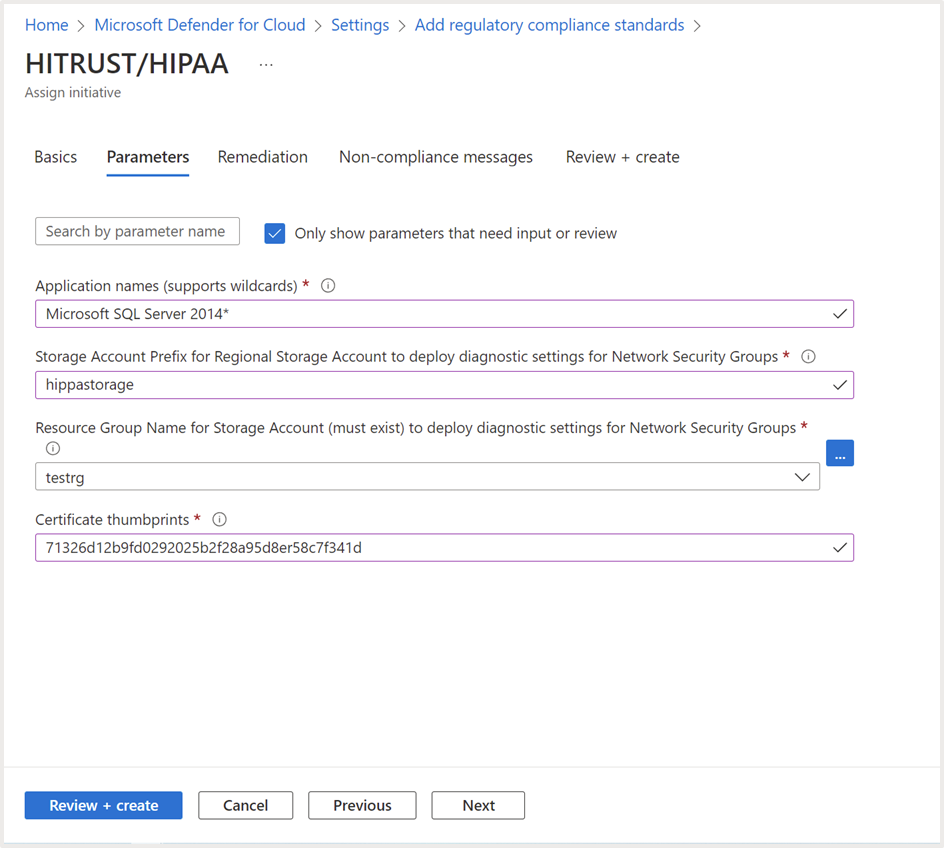The width and height of the screenshot is (944, 848).
Task: Click info icon beside Certificate thumbprints label
Action: coord(220,519)
